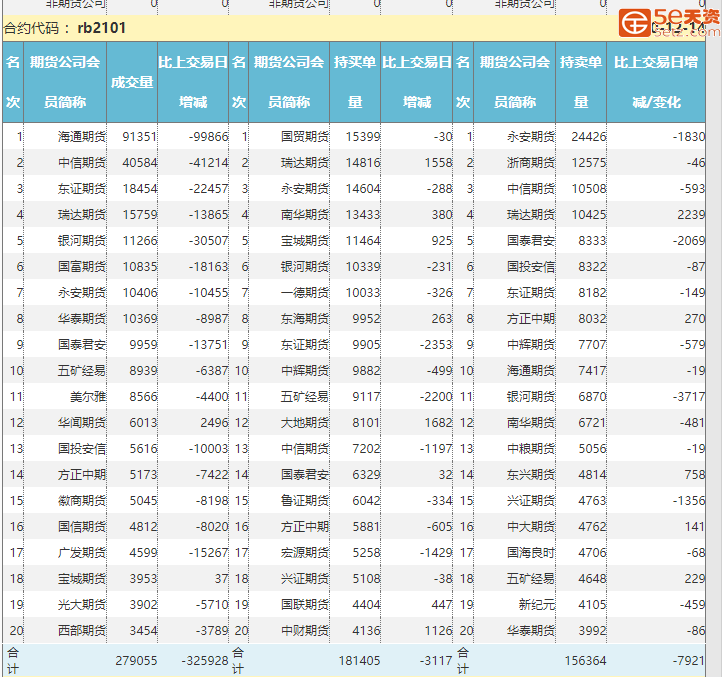Screen dimensions: 726x677
Task: Select 方正中期 in short position row 8
Action: (531, 319)
